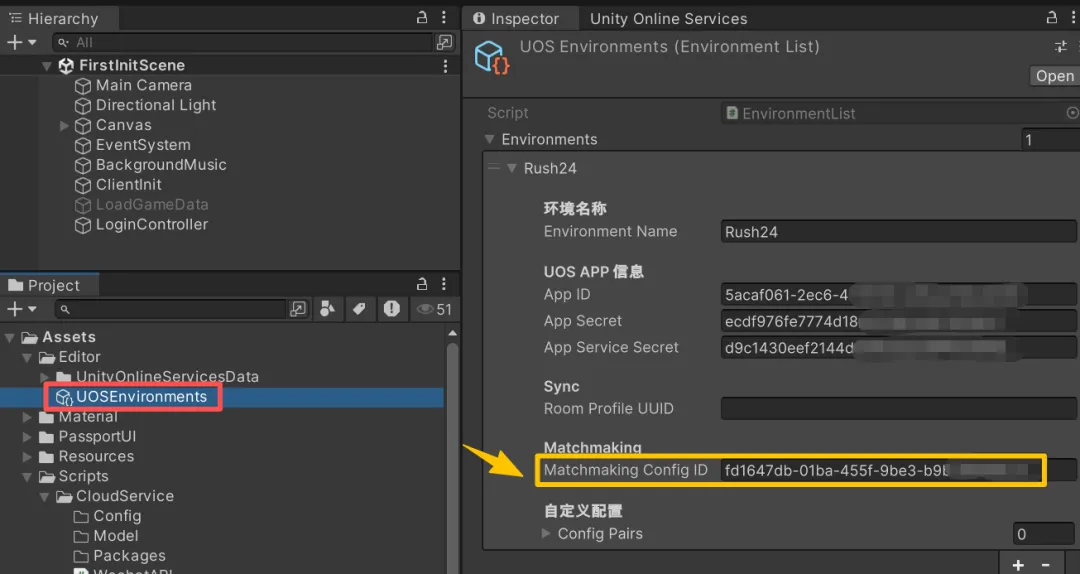Image resolution: width=1080 pixels, height=574 pixels.
Task: Click Open button in Inspector
Action: point(1055,76)
